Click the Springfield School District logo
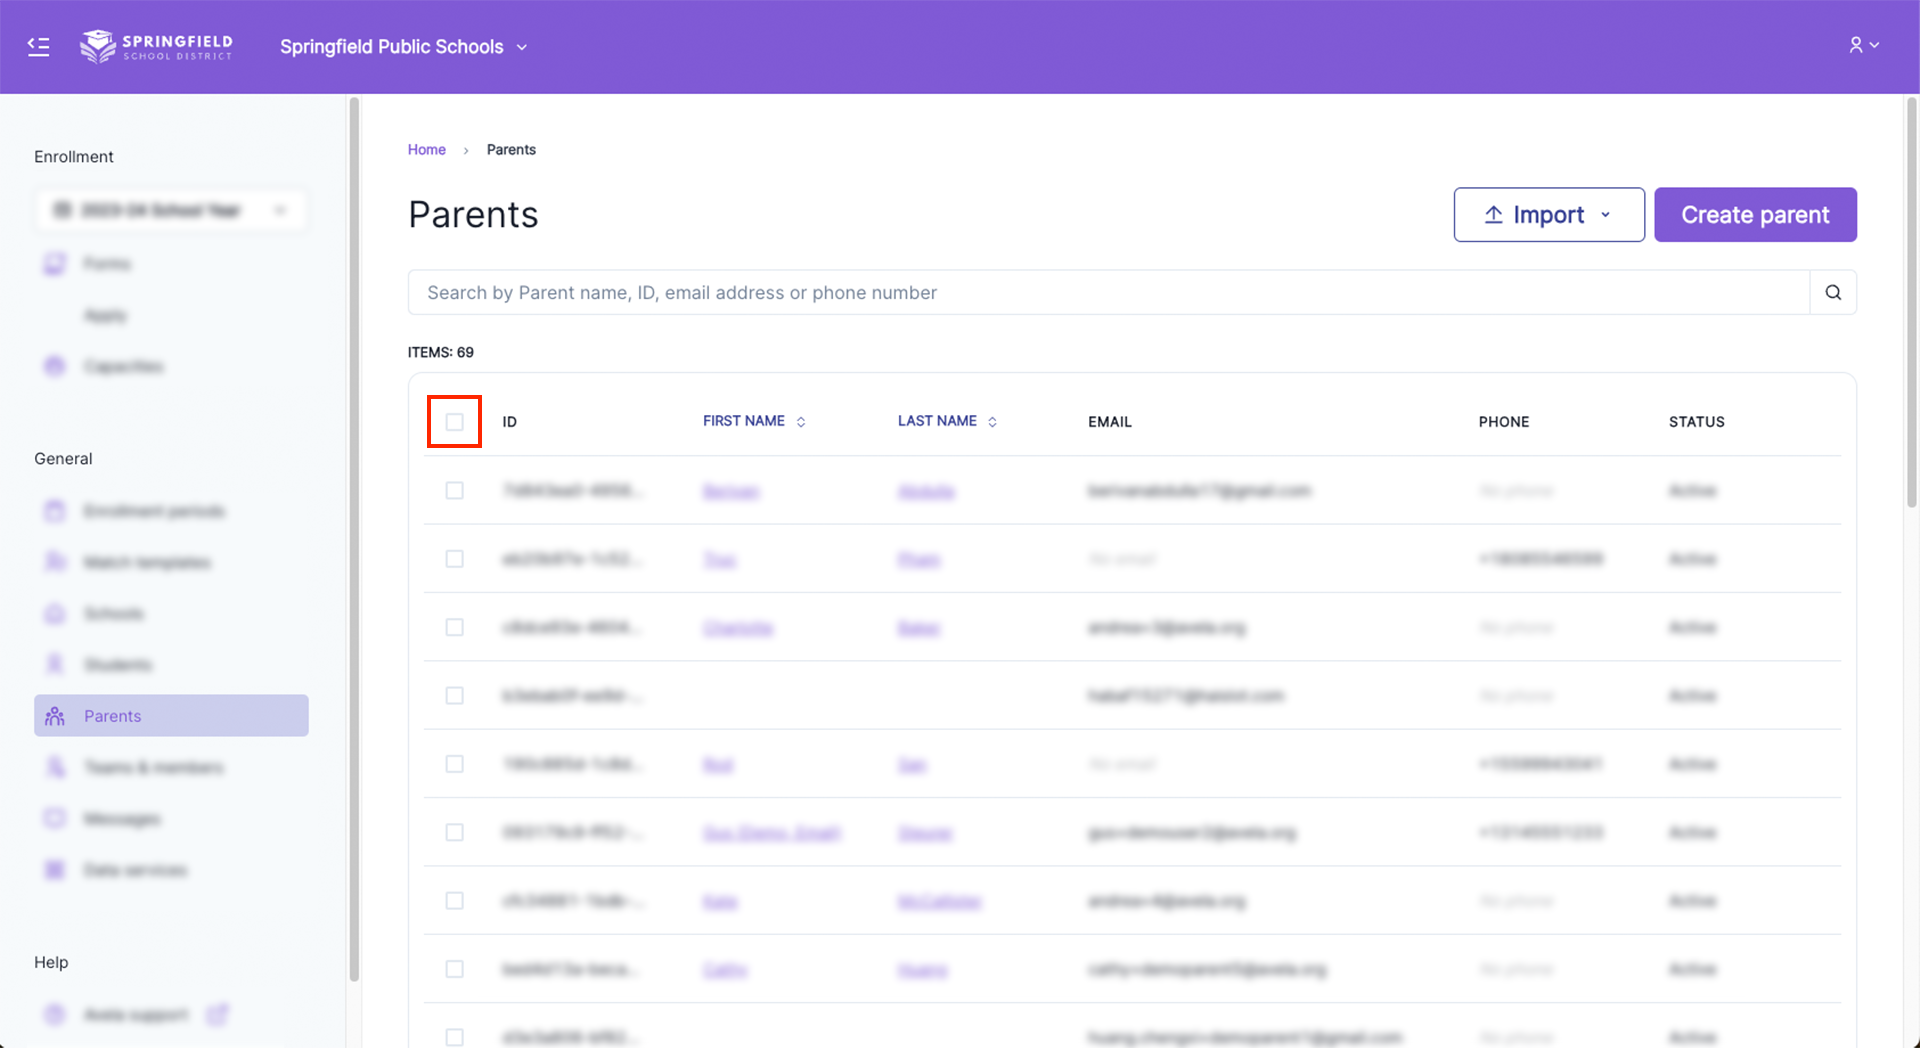Image resolution: width=1920 pixels, height=1048 pixels. point(156,47)
